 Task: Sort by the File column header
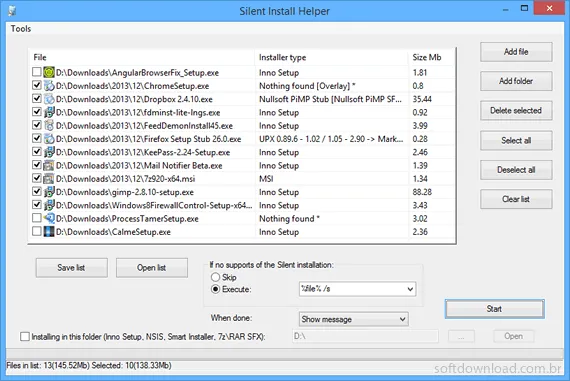(x=142, y=57)
